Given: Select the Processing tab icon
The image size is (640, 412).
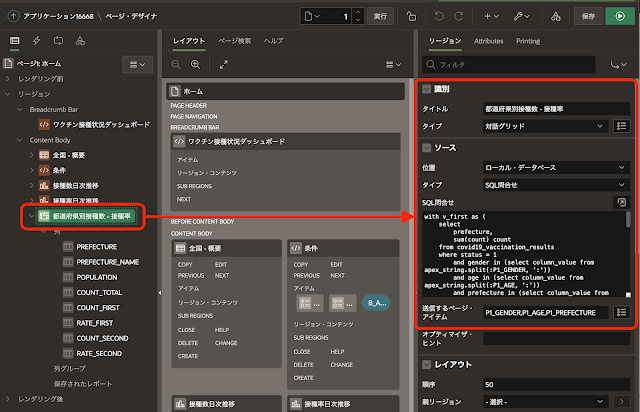Looking at the screenshot, I should (58, 40).
